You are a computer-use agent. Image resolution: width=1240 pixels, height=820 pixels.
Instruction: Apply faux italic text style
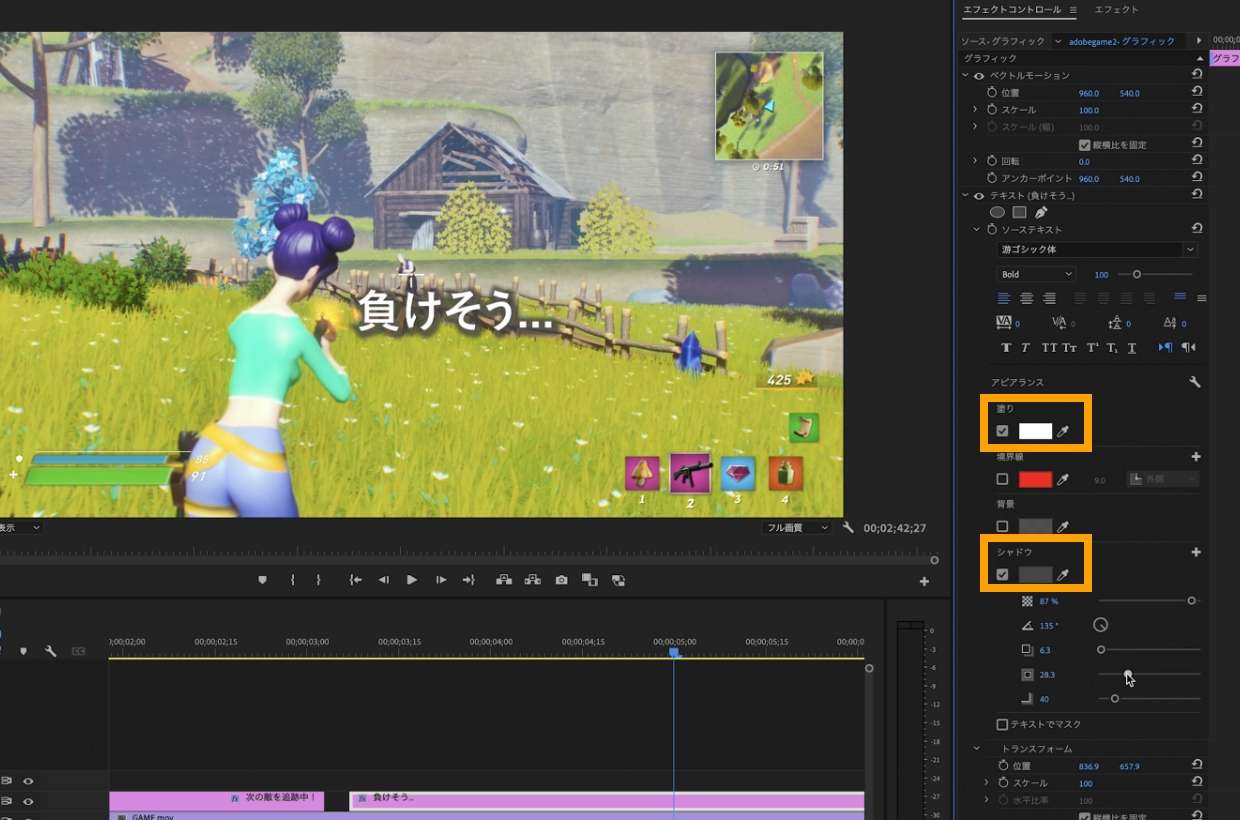tap(1025, 348)
